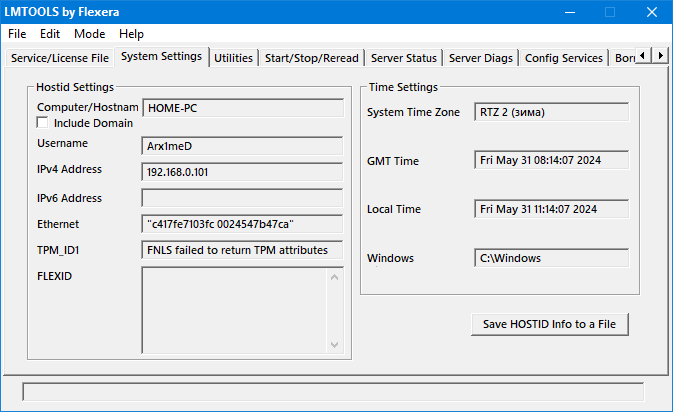Click the Local Time field

coord(552,209)
